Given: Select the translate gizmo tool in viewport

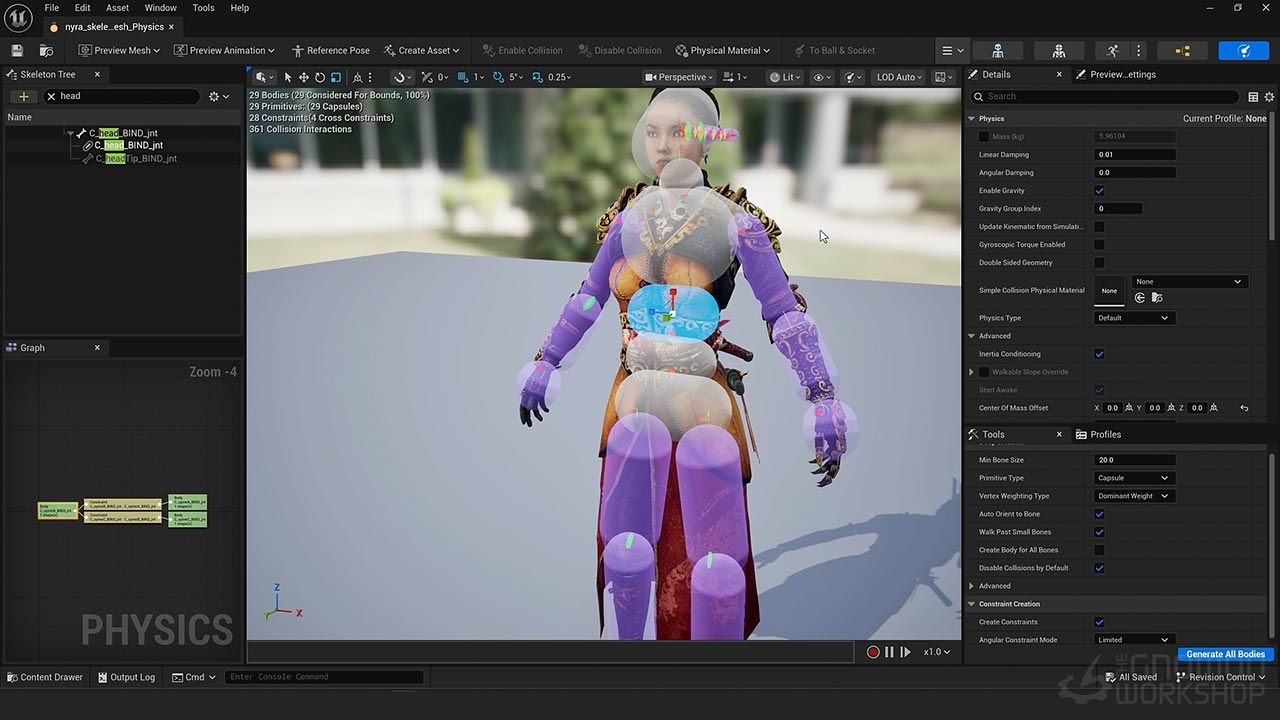Looking at the screenshot, I should tap(304, 77).
